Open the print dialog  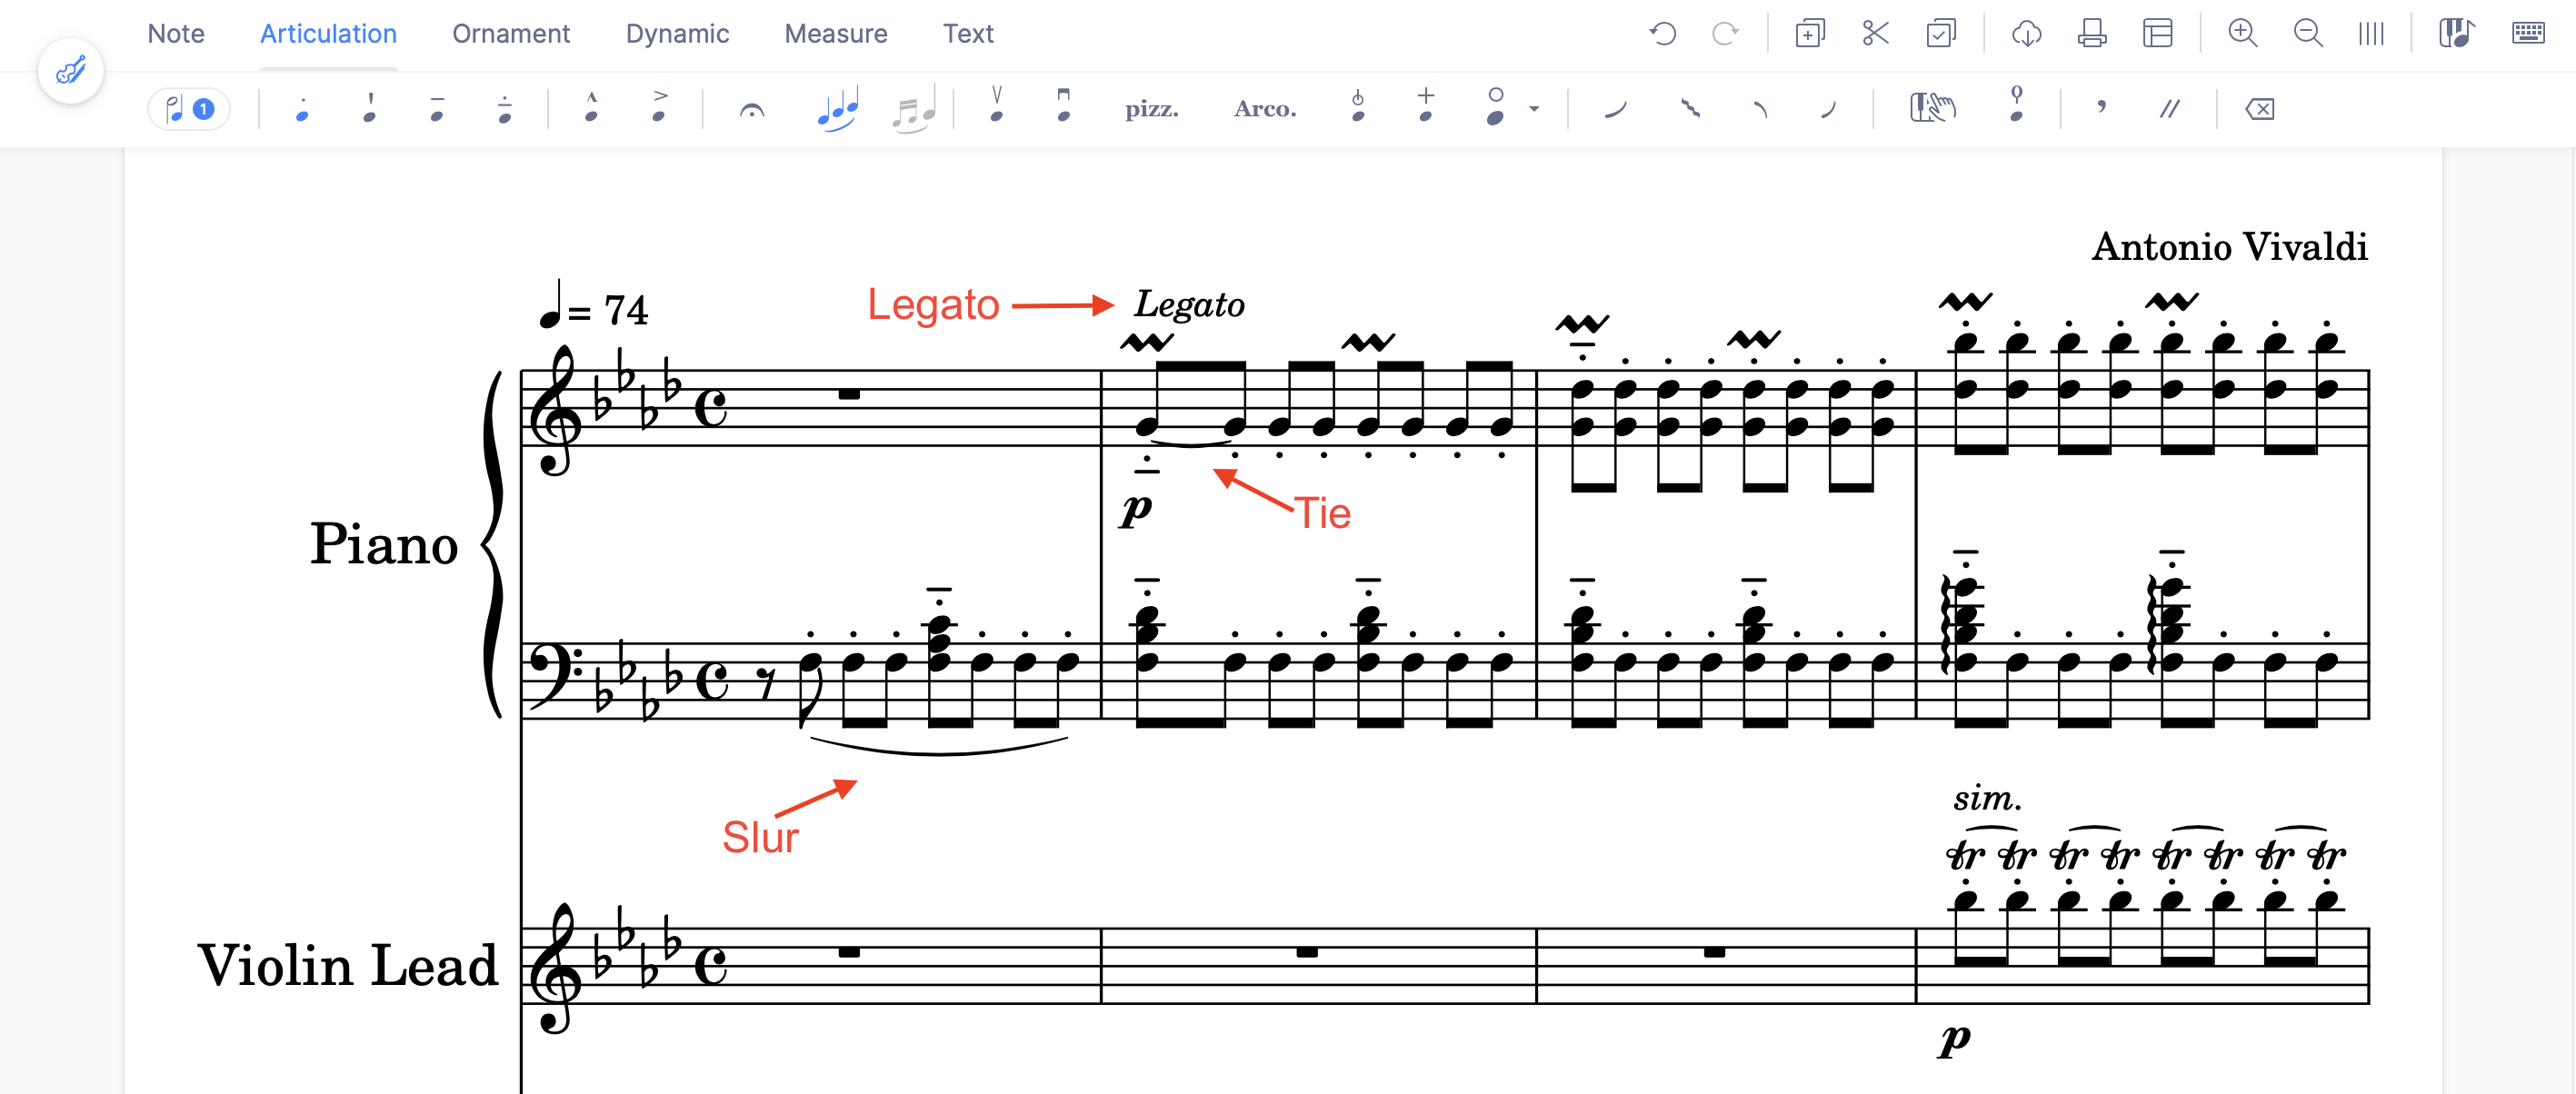click(x=2092, y=33)
